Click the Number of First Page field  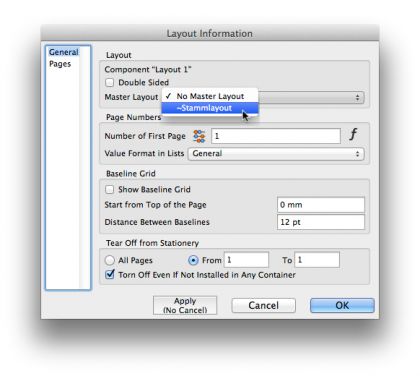pyautogui.click(x=276, y=136)
